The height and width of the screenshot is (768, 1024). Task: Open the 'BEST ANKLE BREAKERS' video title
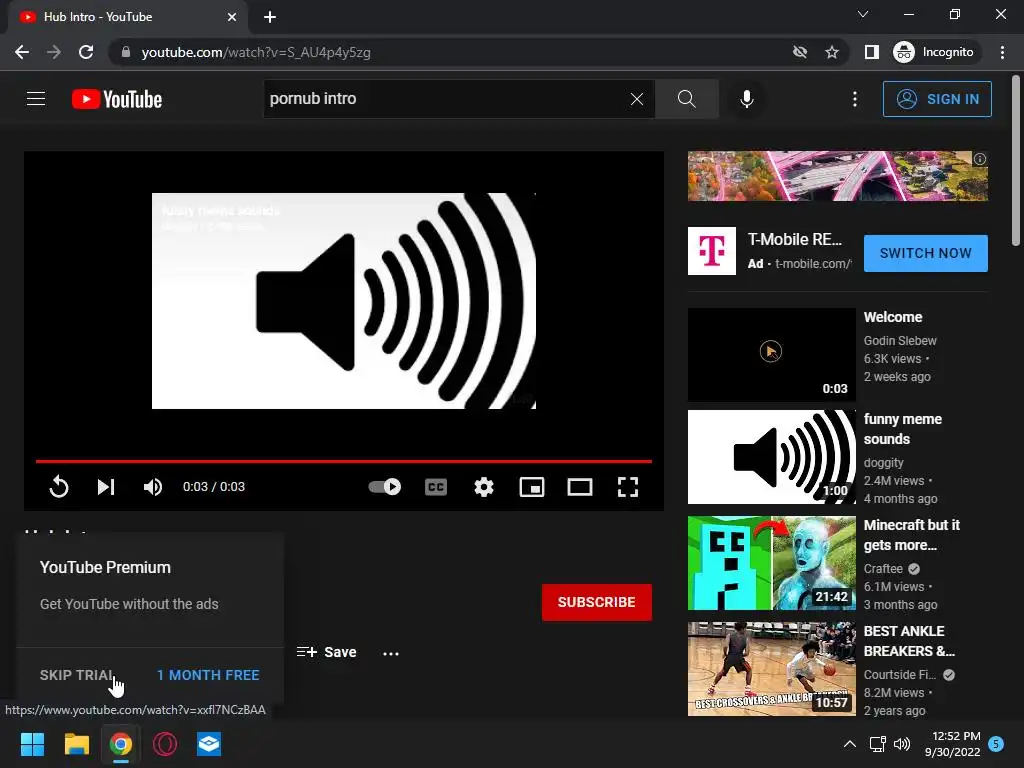tap(909, 641)
